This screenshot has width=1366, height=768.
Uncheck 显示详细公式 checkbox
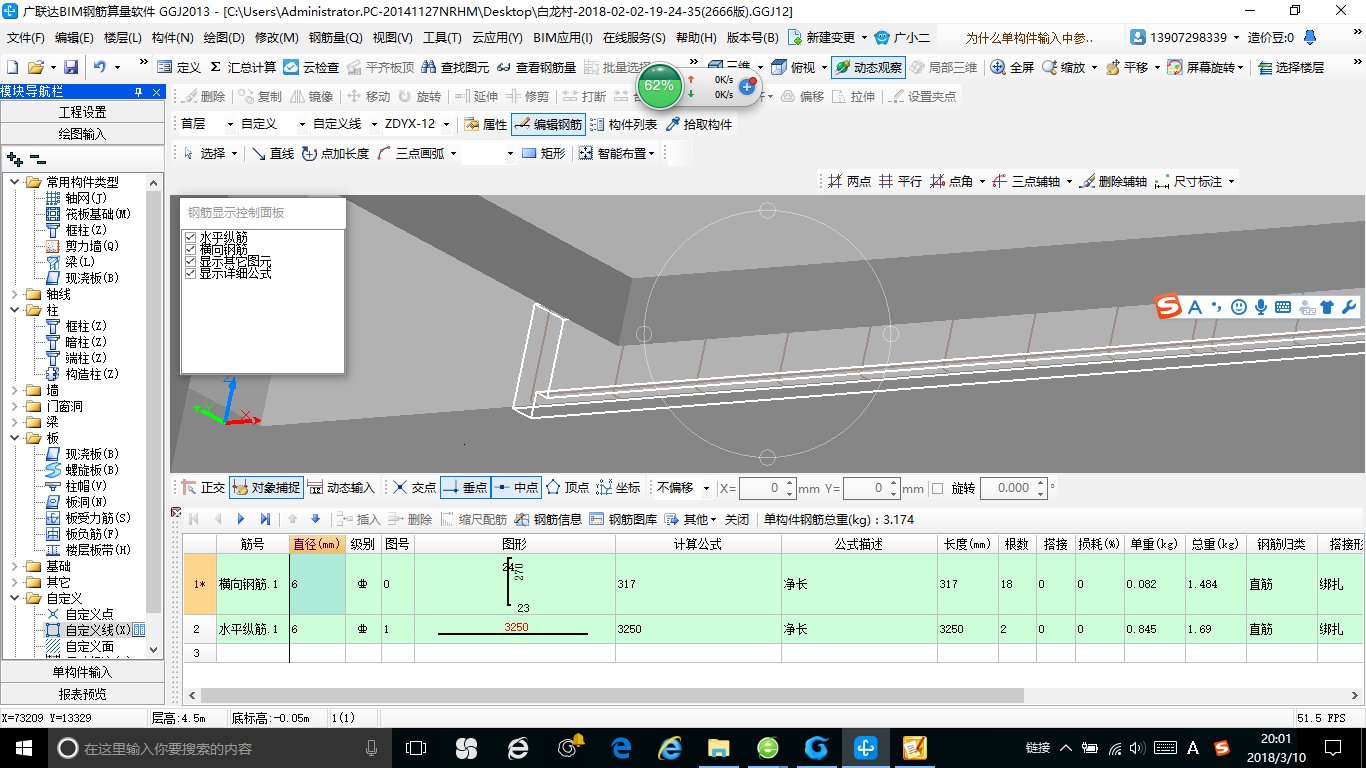pos(190,273)
